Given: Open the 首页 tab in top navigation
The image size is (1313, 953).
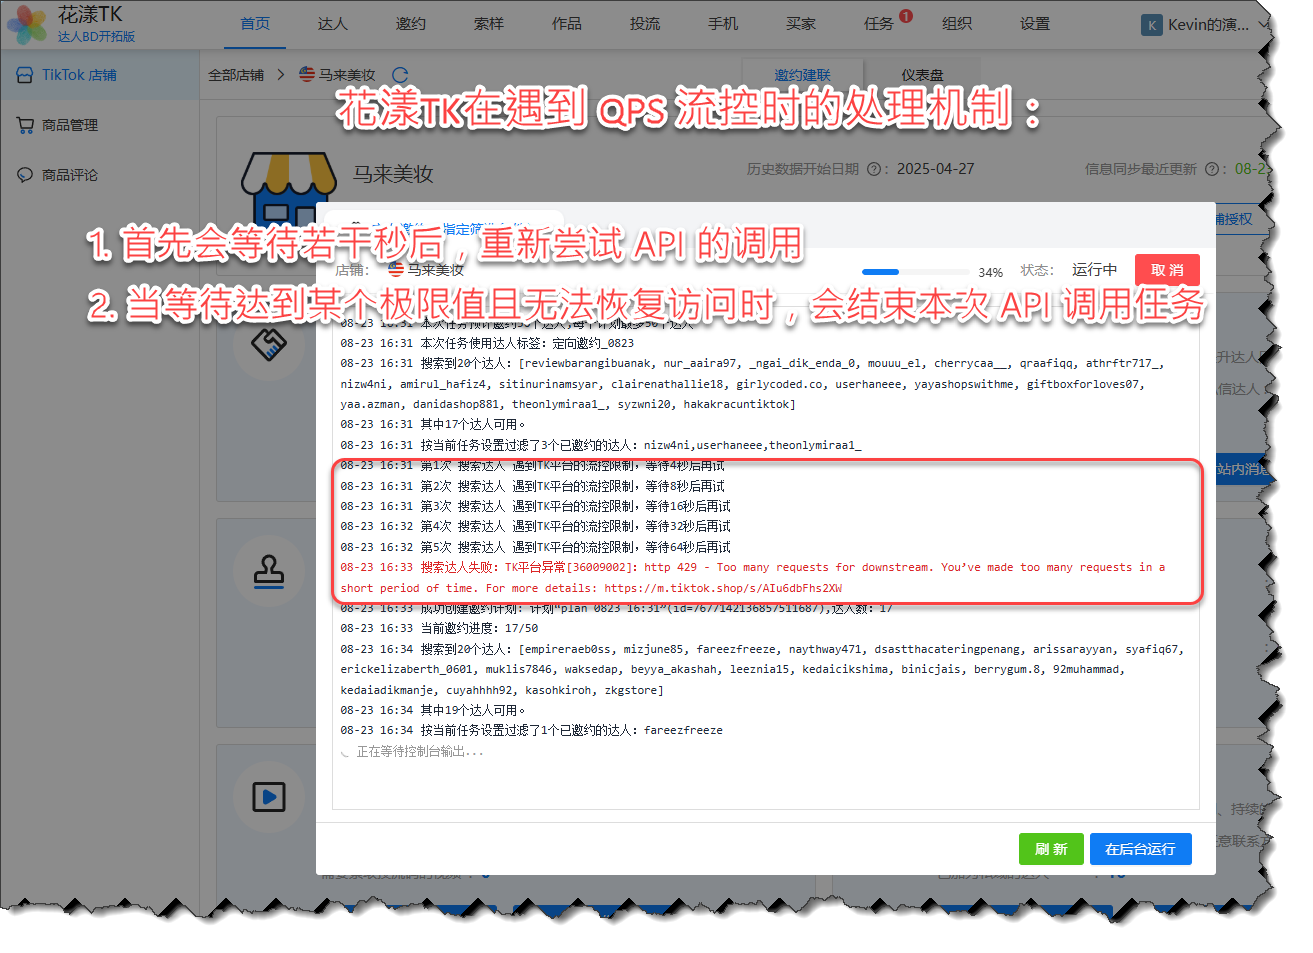Looking at the screenshot, I should point(255,24).
